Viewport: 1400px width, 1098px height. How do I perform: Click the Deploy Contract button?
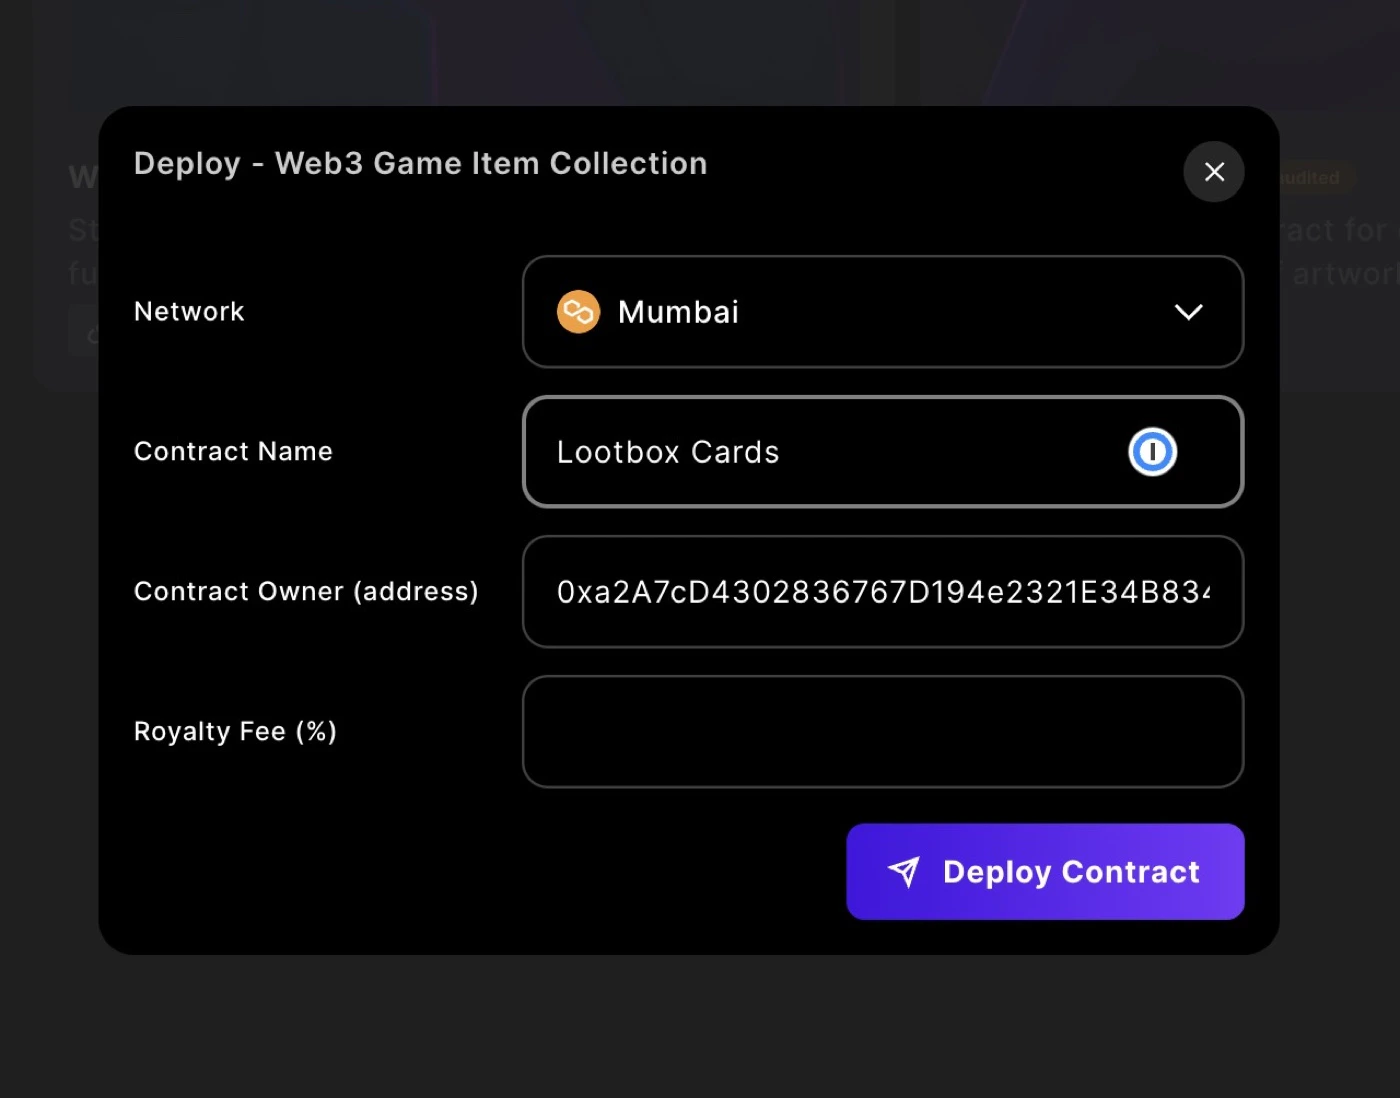pyautogui.click(x=1044, y=871)
